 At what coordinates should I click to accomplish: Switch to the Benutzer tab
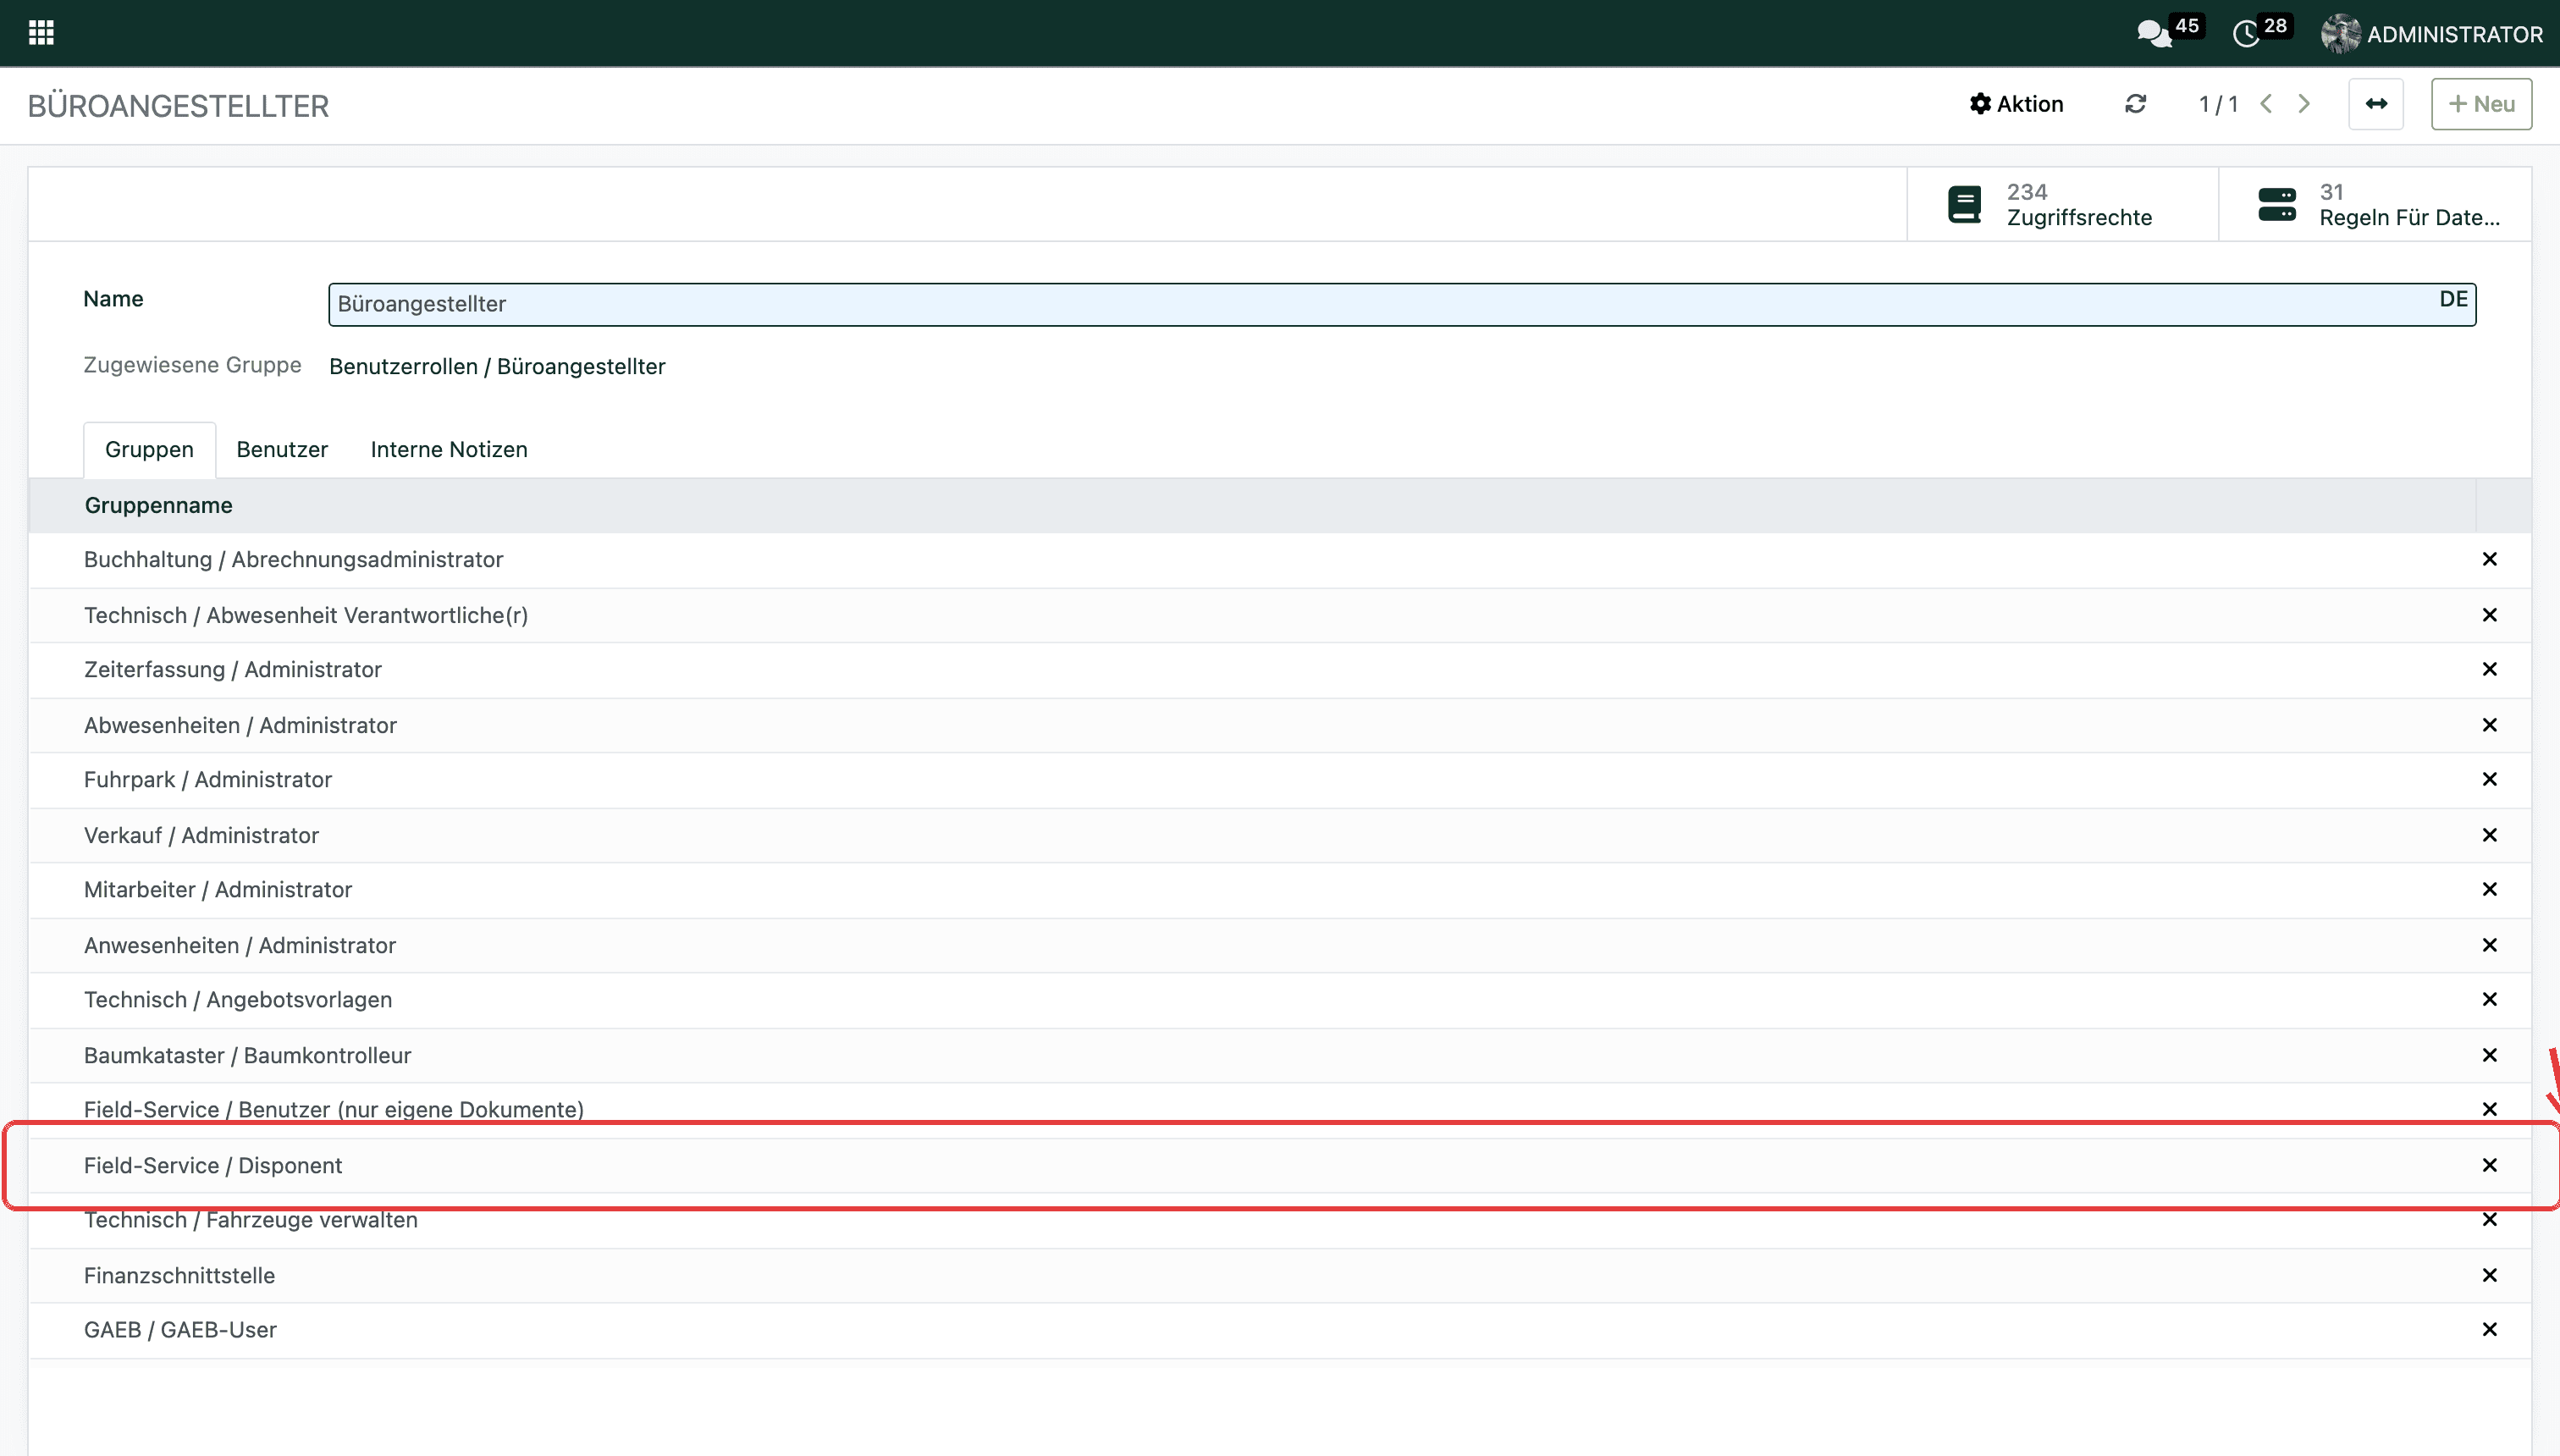click(x=282, y=449)
